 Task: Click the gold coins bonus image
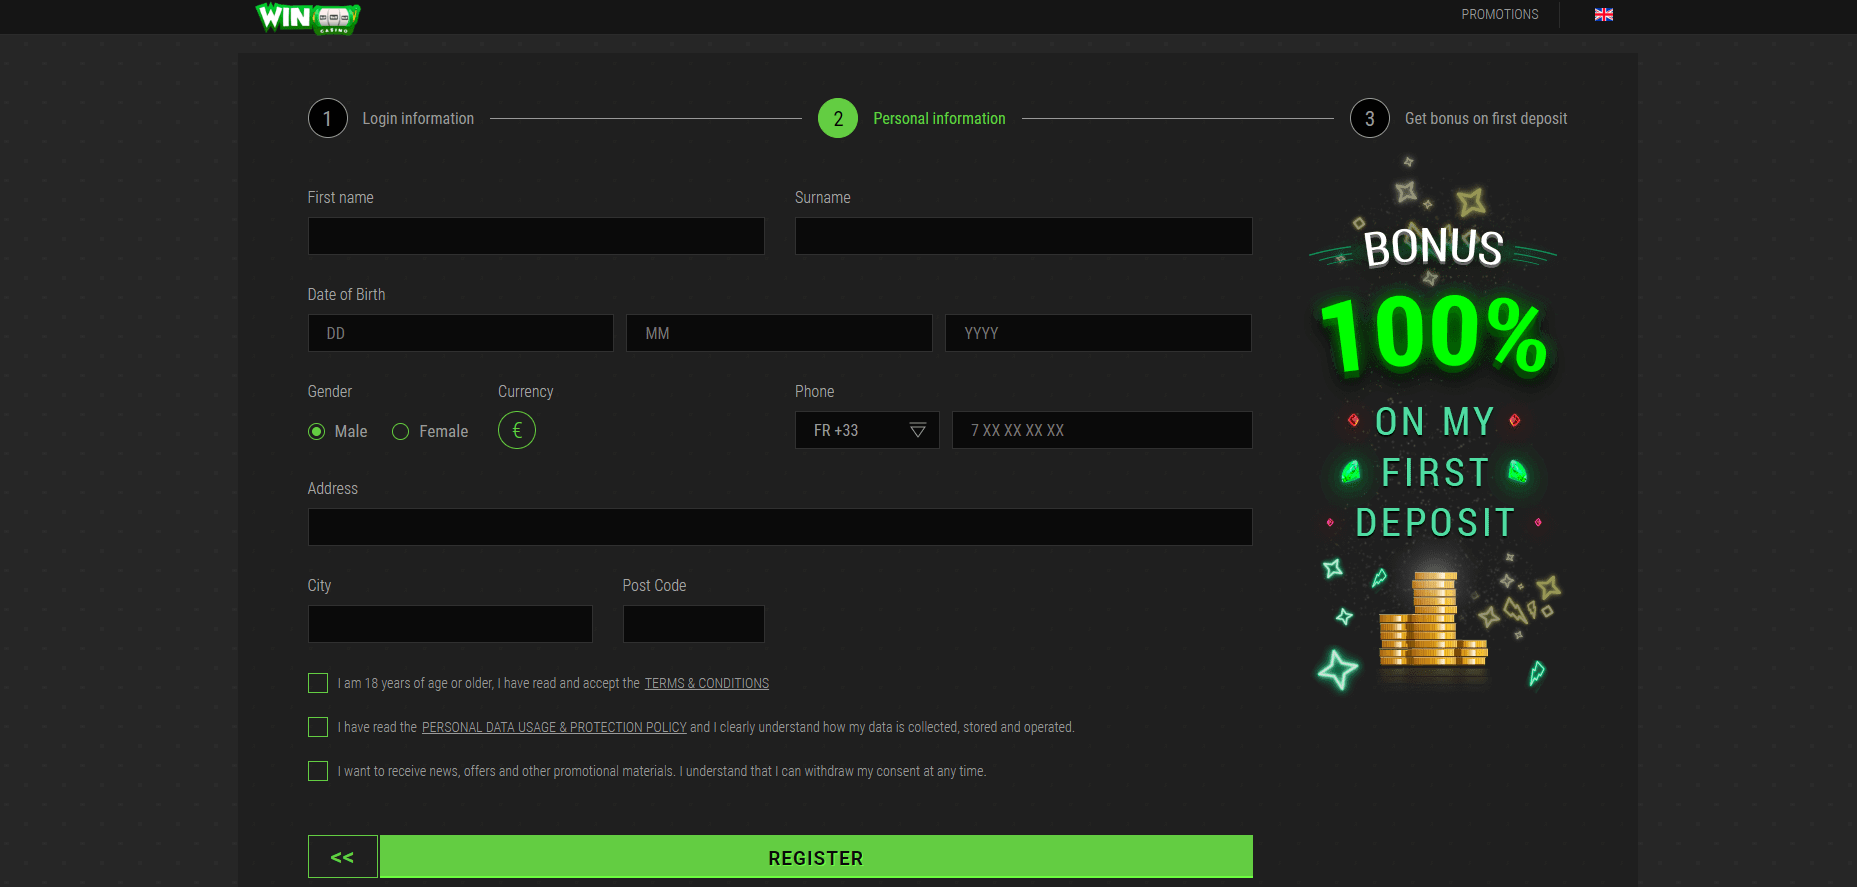pos(1432,622)
